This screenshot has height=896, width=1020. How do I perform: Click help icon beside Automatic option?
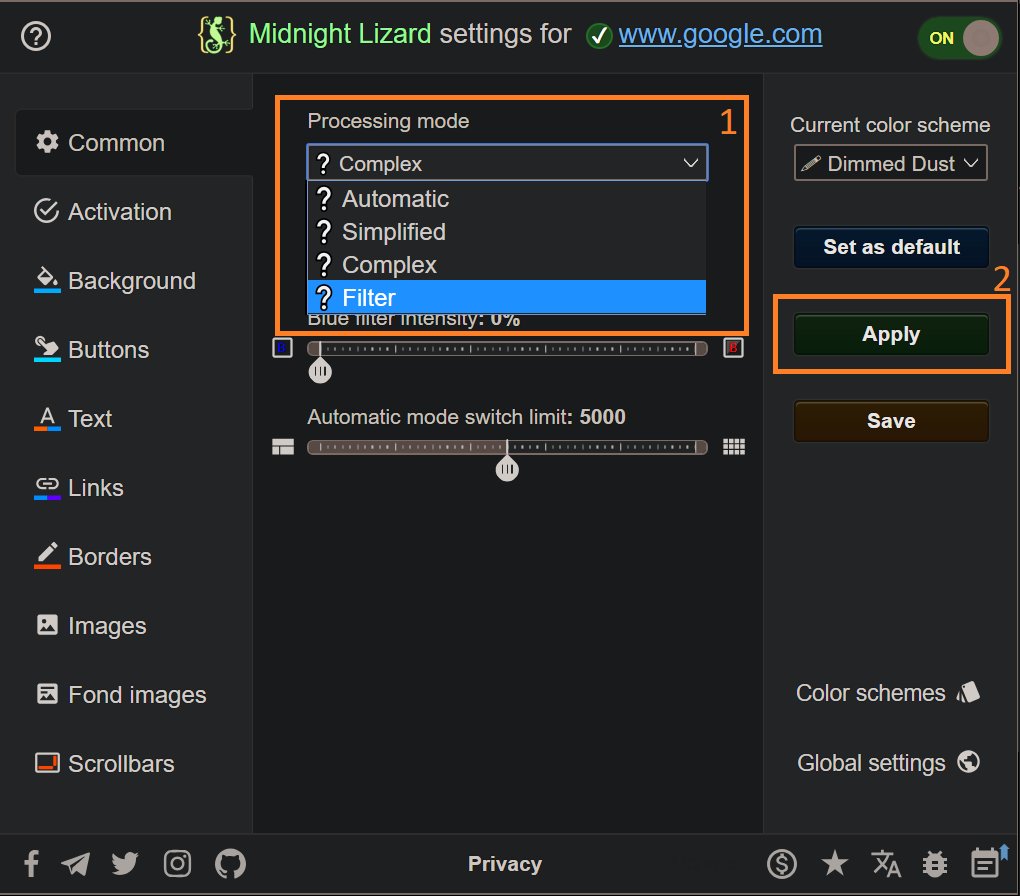[x=323, y=198]
